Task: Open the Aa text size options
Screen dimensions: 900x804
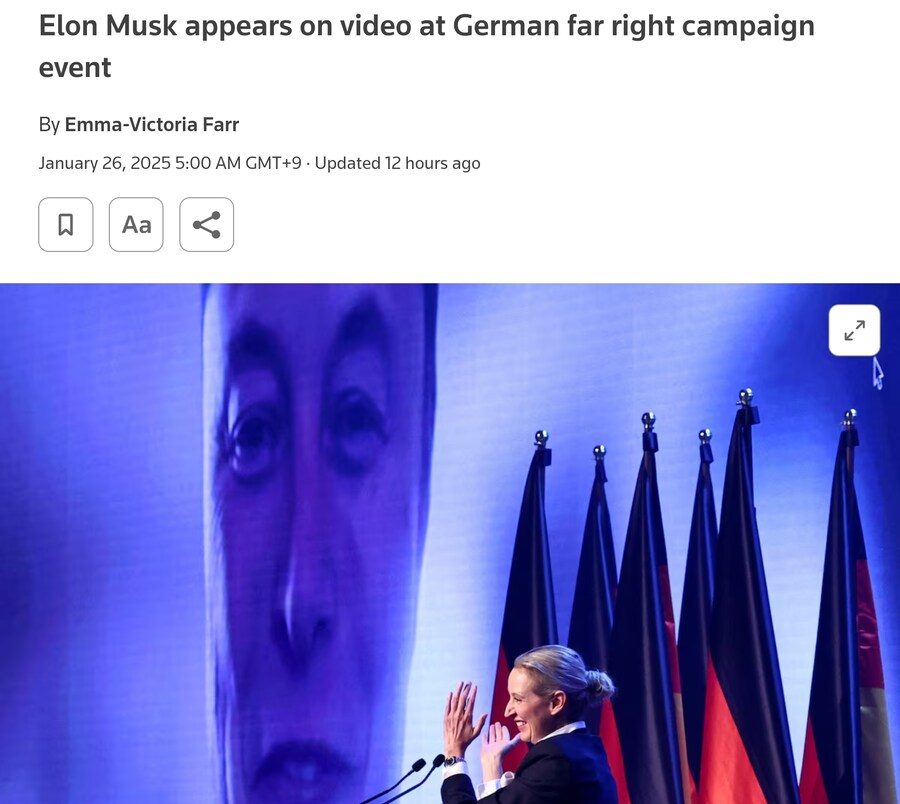Action: [136, 224]
